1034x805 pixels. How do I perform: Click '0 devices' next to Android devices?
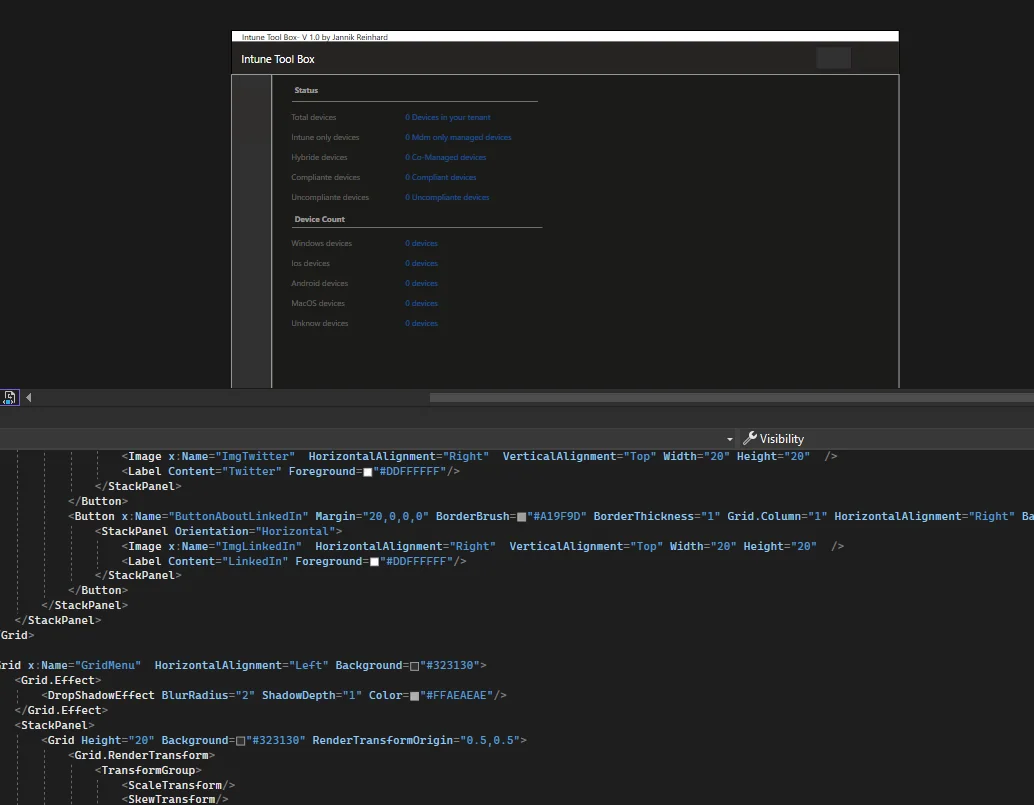pos(421,283)
